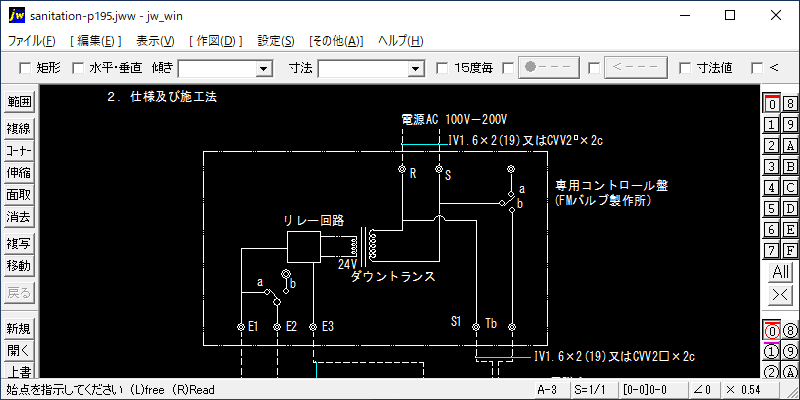Click the リレー回路 label in the drawing
The image size is (800, 400).
(x=313, y=220)
